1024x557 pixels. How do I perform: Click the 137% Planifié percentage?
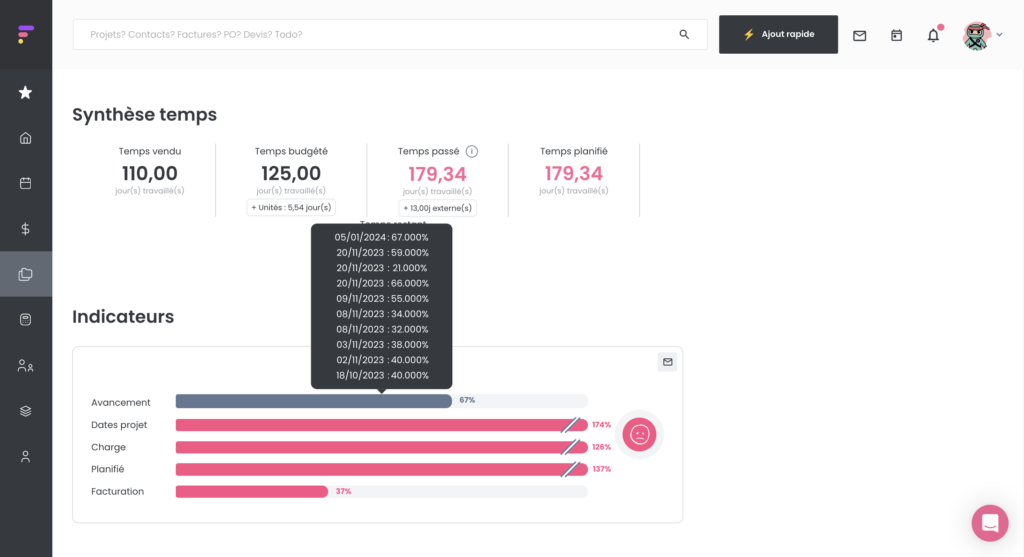point(601,469)
